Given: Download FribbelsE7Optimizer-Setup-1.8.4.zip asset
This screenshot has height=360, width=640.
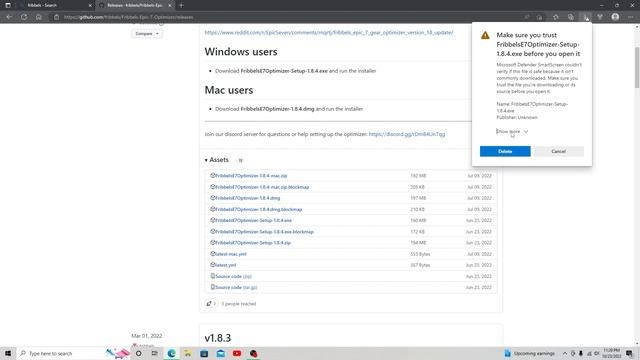Looking at the screenshot, I should (253, 243).
